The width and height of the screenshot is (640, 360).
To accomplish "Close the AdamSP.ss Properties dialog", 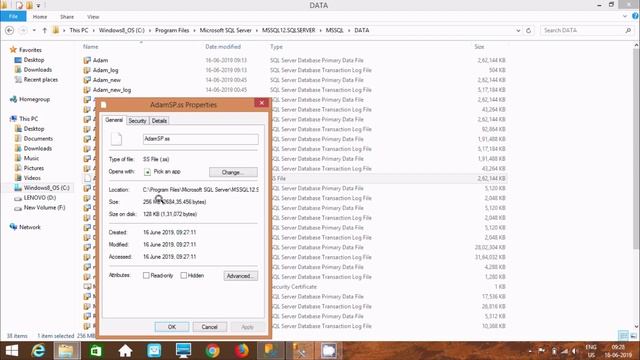I will (261, 103).
